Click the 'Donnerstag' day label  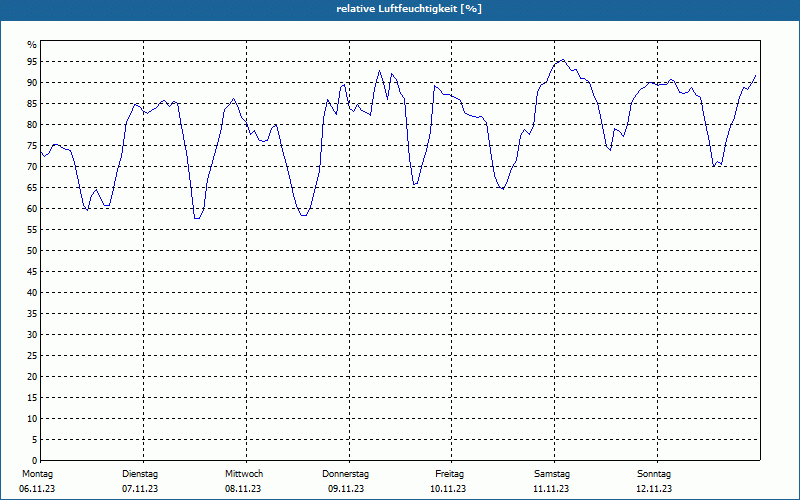point(345,474)
